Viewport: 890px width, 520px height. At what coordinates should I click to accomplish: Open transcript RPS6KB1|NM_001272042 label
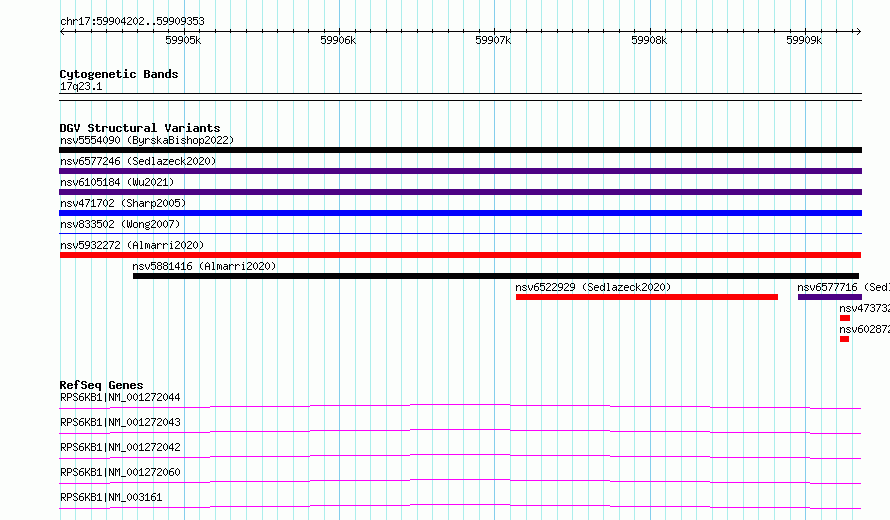click(120, 447)
